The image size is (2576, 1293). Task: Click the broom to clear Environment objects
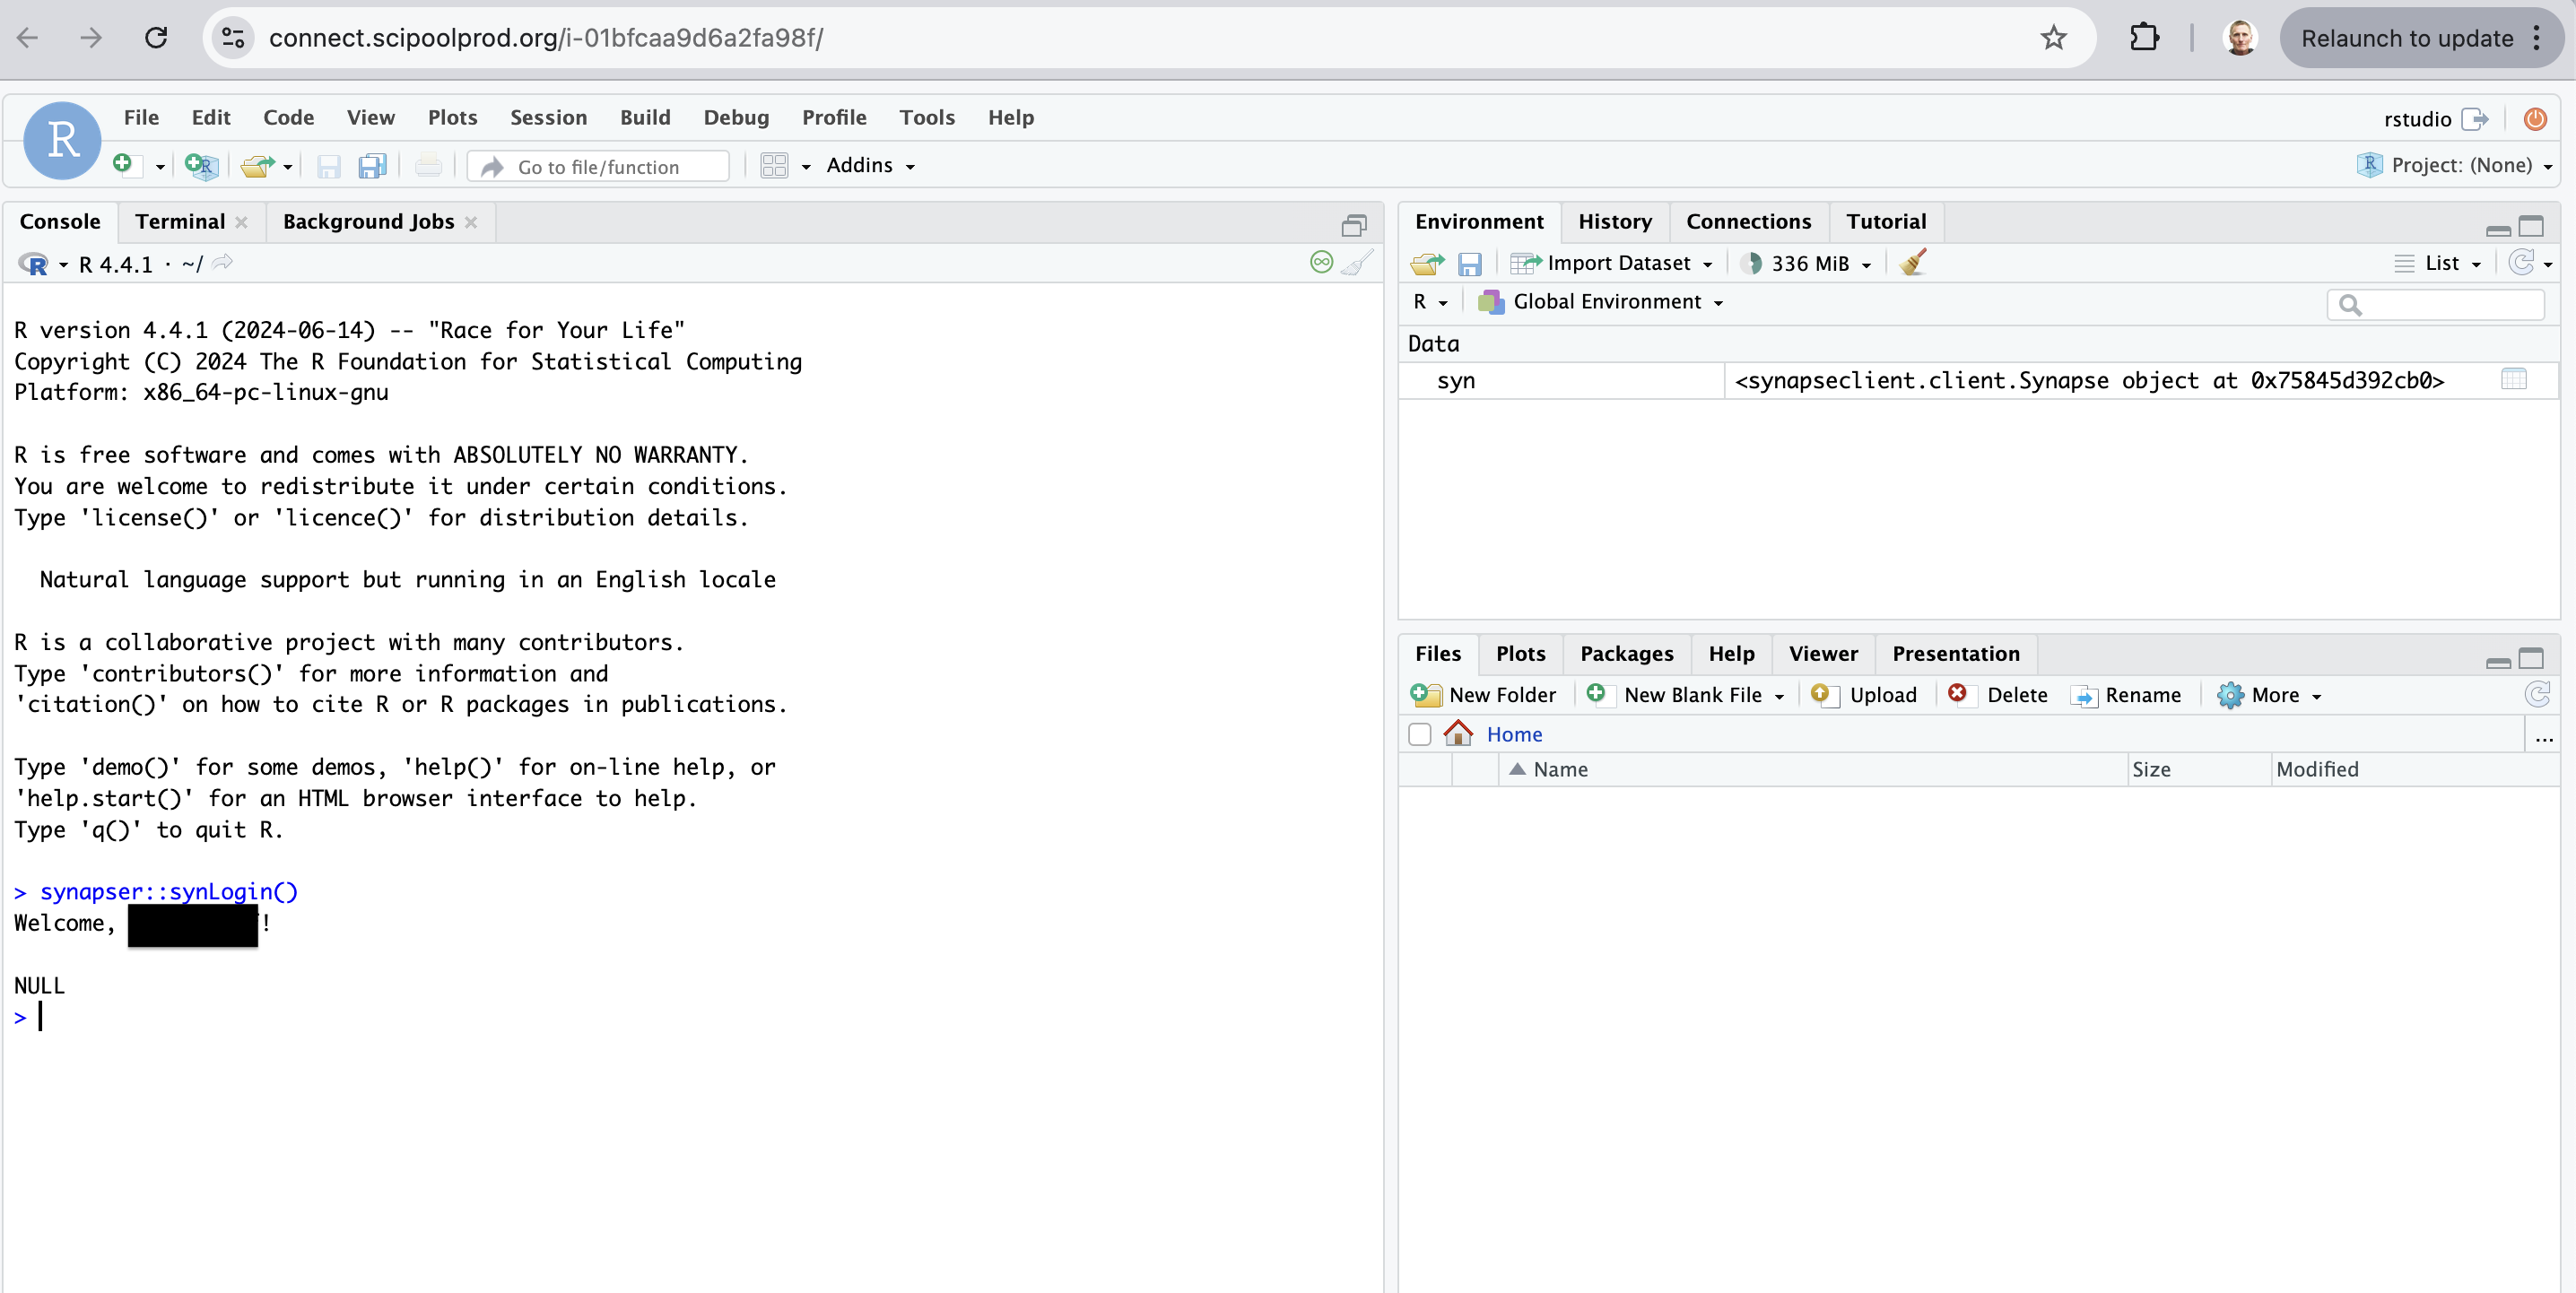point(1912,263)
